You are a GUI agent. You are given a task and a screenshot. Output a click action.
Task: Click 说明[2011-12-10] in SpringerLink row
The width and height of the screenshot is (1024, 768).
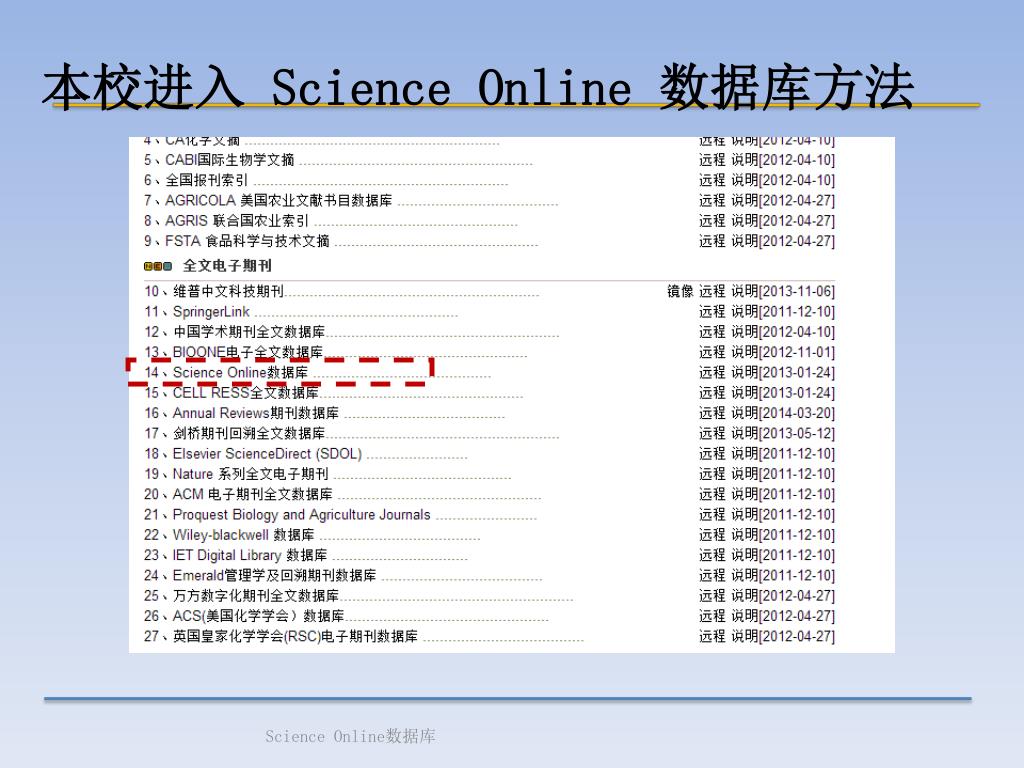click(x=783, y=312)
